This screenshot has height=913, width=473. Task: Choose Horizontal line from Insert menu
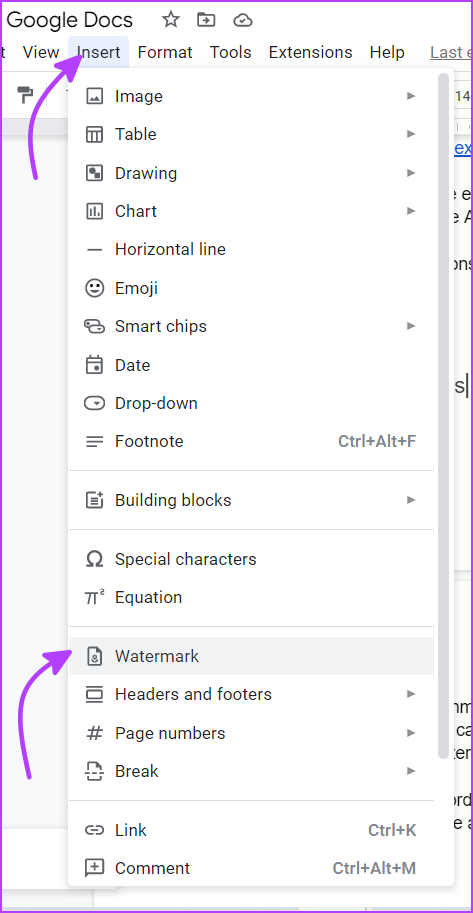pos(252,249)
